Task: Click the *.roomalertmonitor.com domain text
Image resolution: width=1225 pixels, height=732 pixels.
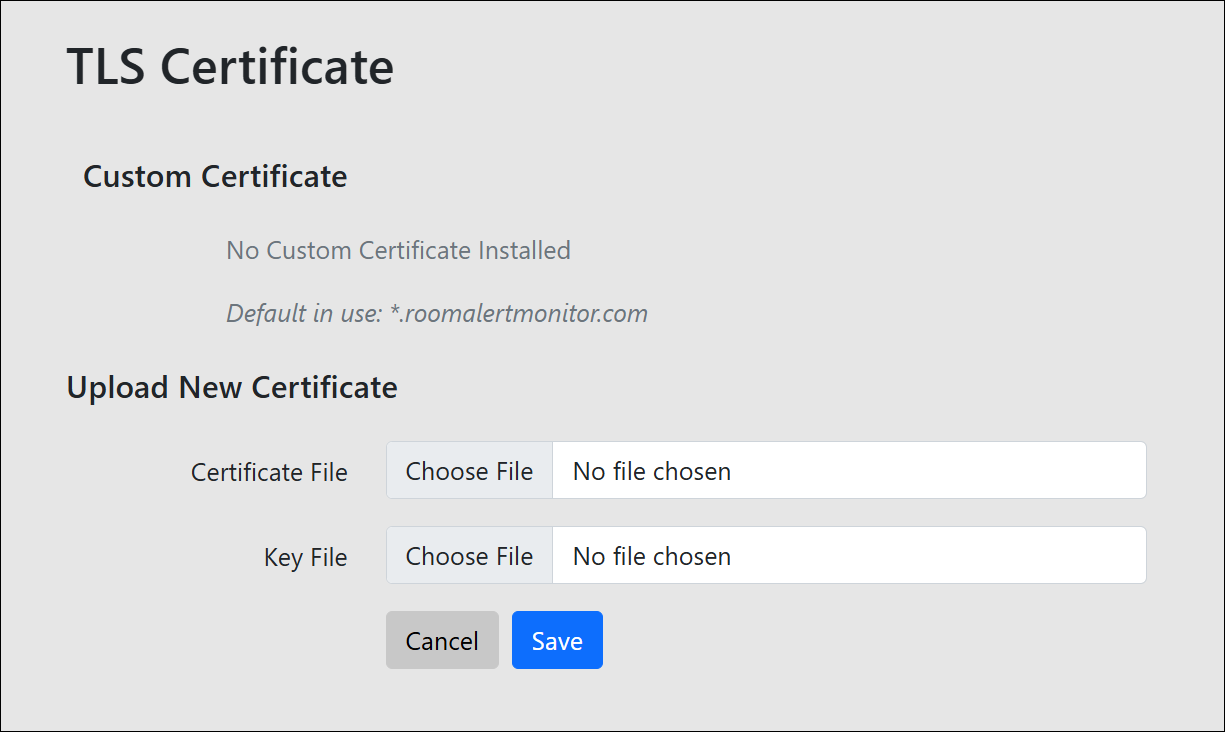Action: click(518, 313)
